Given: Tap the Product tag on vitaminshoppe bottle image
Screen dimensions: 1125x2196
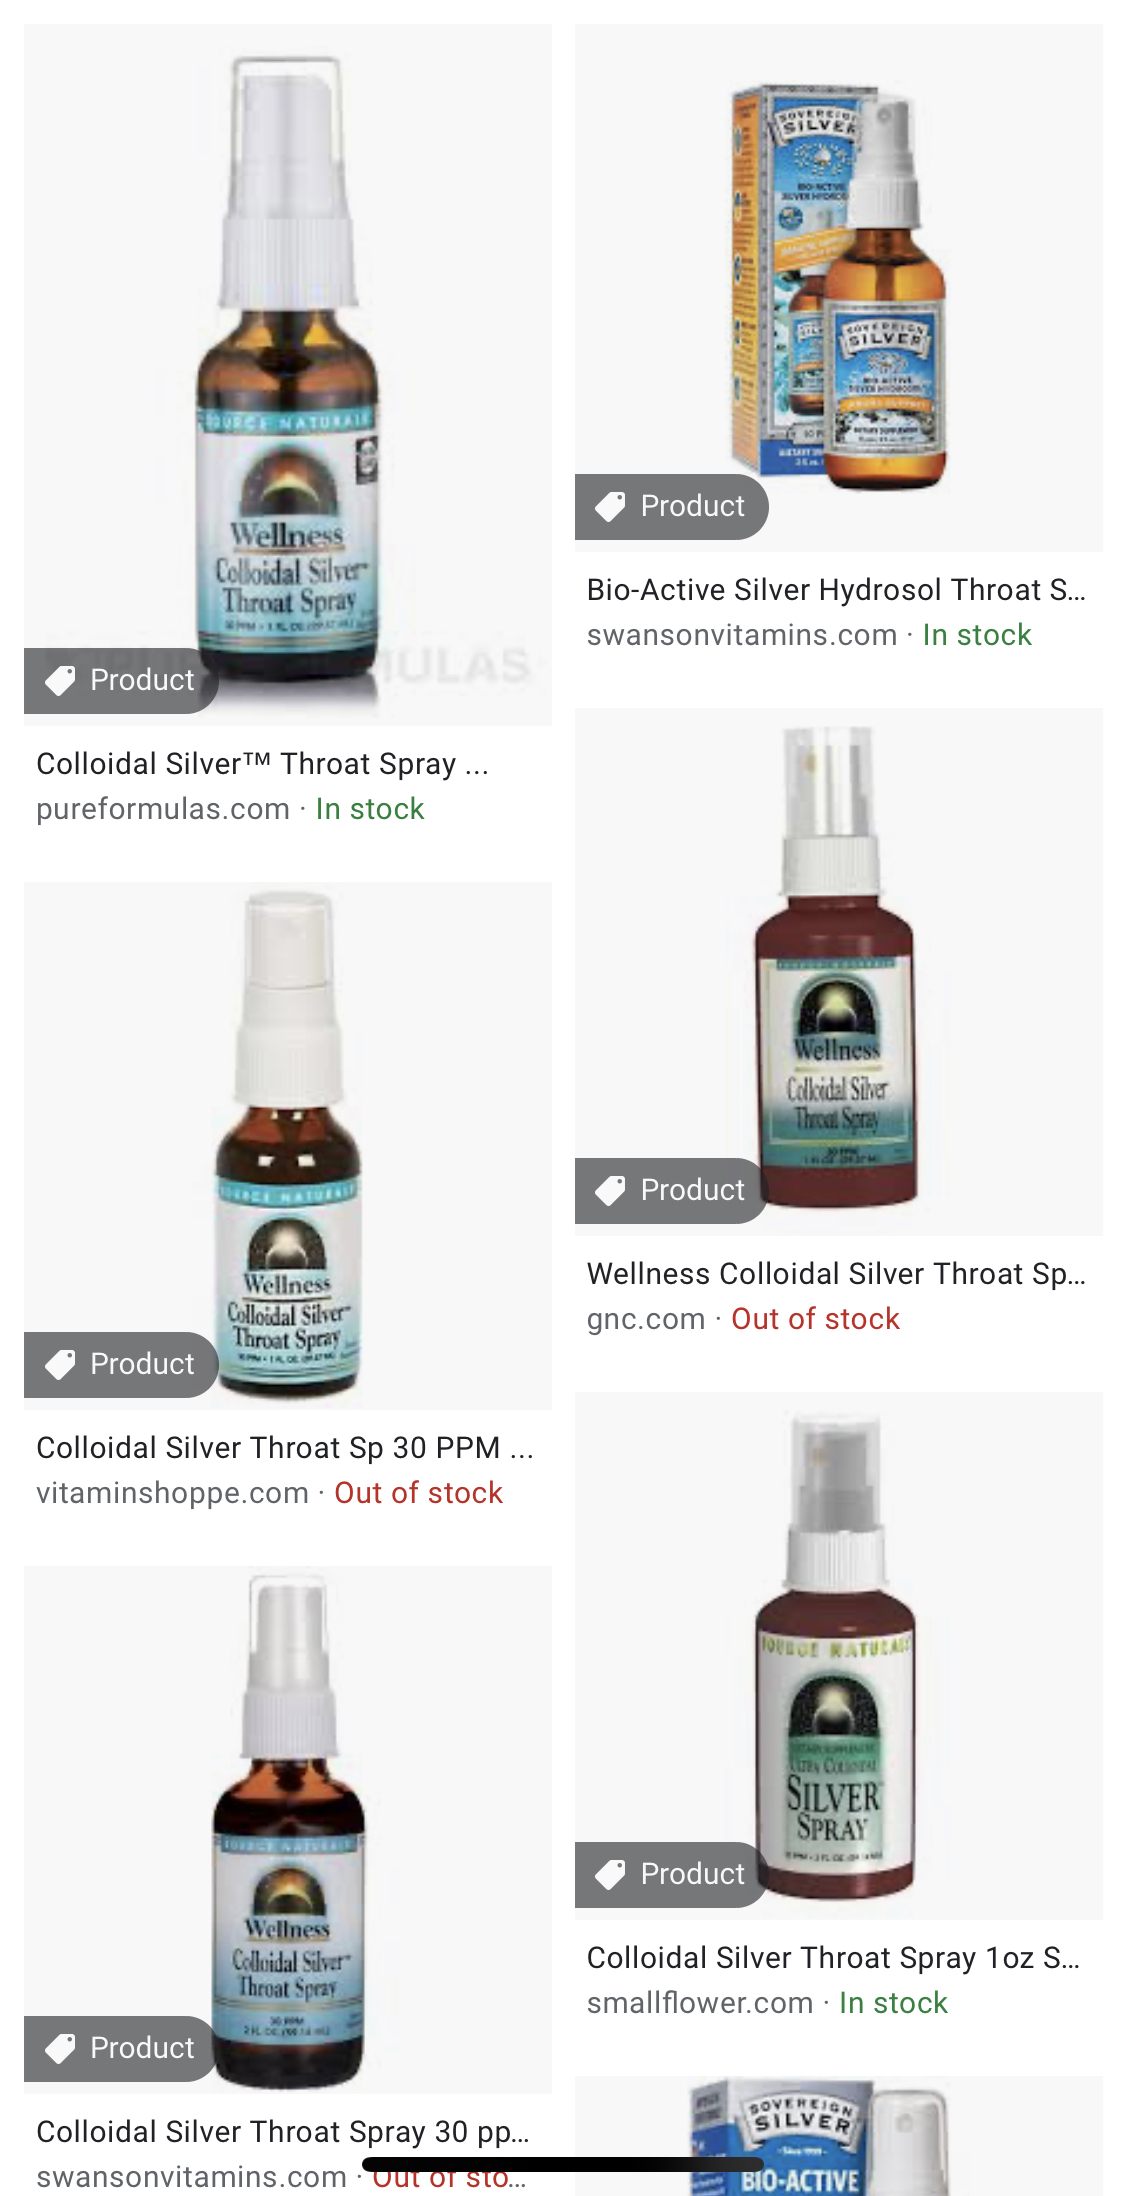Looking at the screenshot, I should tap(121, 1364).
